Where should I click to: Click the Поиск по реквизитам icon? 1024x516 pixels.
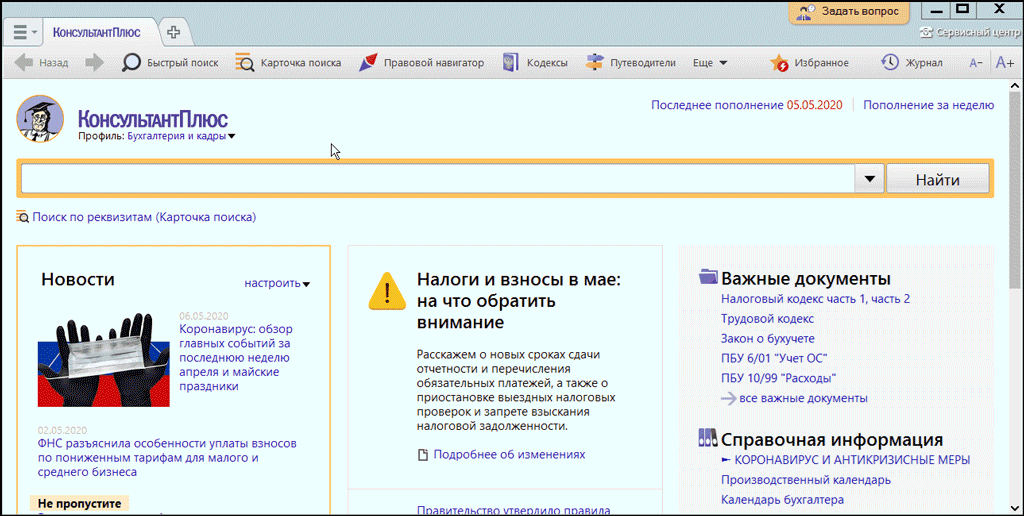23,216
